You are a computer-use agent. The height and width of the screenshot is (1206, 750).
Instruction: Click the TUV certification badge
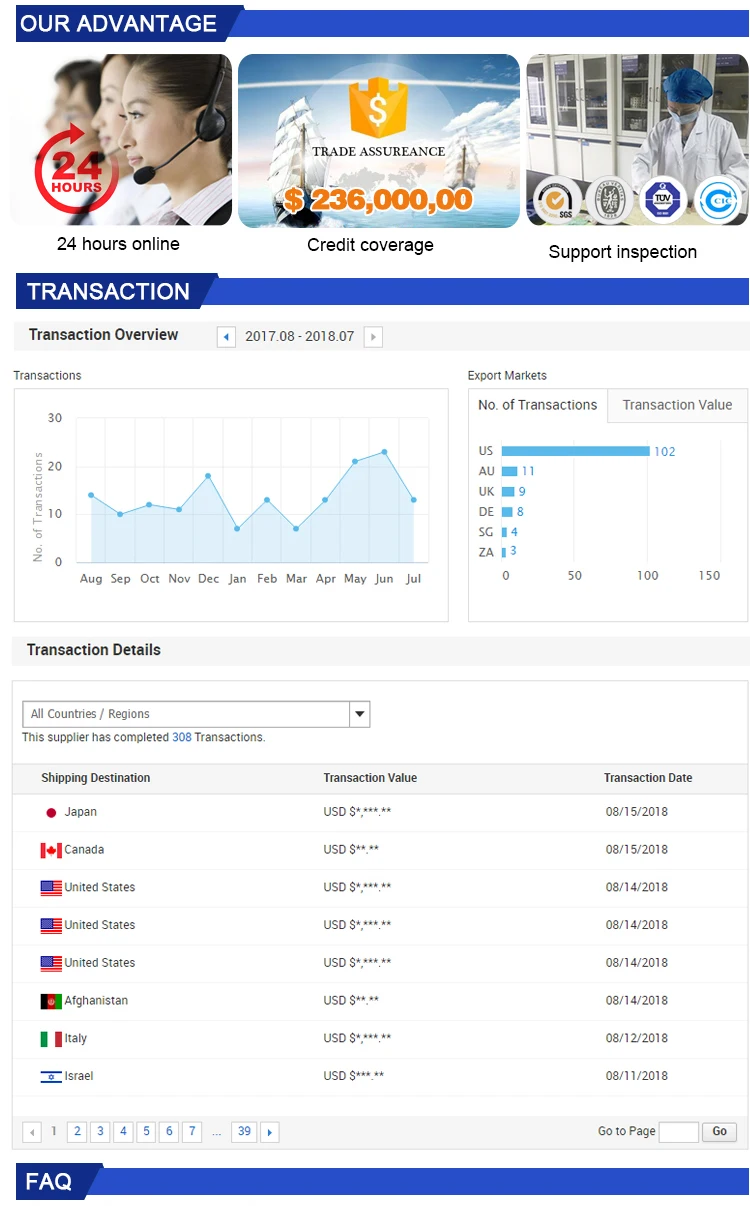(x=662, y=199)
